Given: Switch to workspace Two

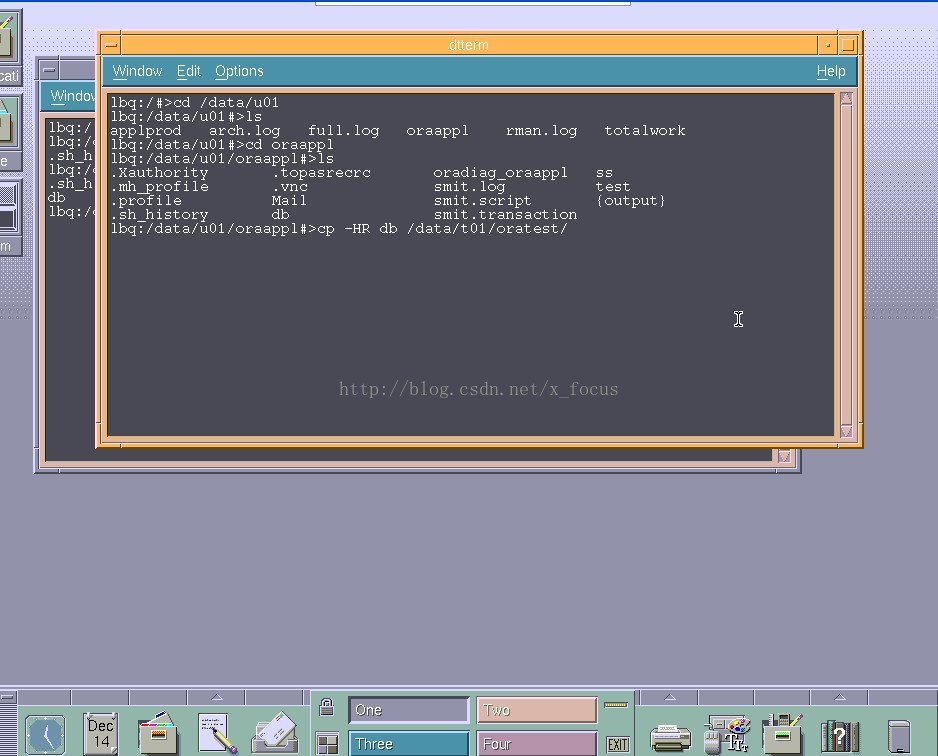Looking at the screenshot, I should click(x=537, y=710).
